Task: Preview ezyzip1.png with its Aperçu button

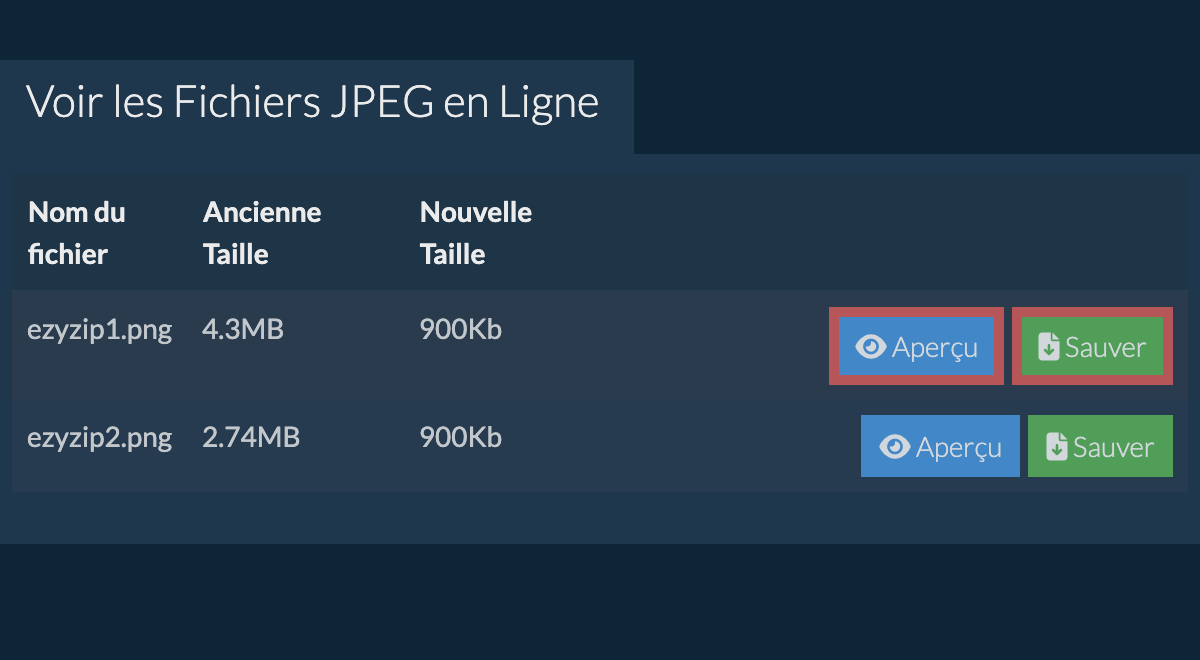Action: (x=916, y=347)
